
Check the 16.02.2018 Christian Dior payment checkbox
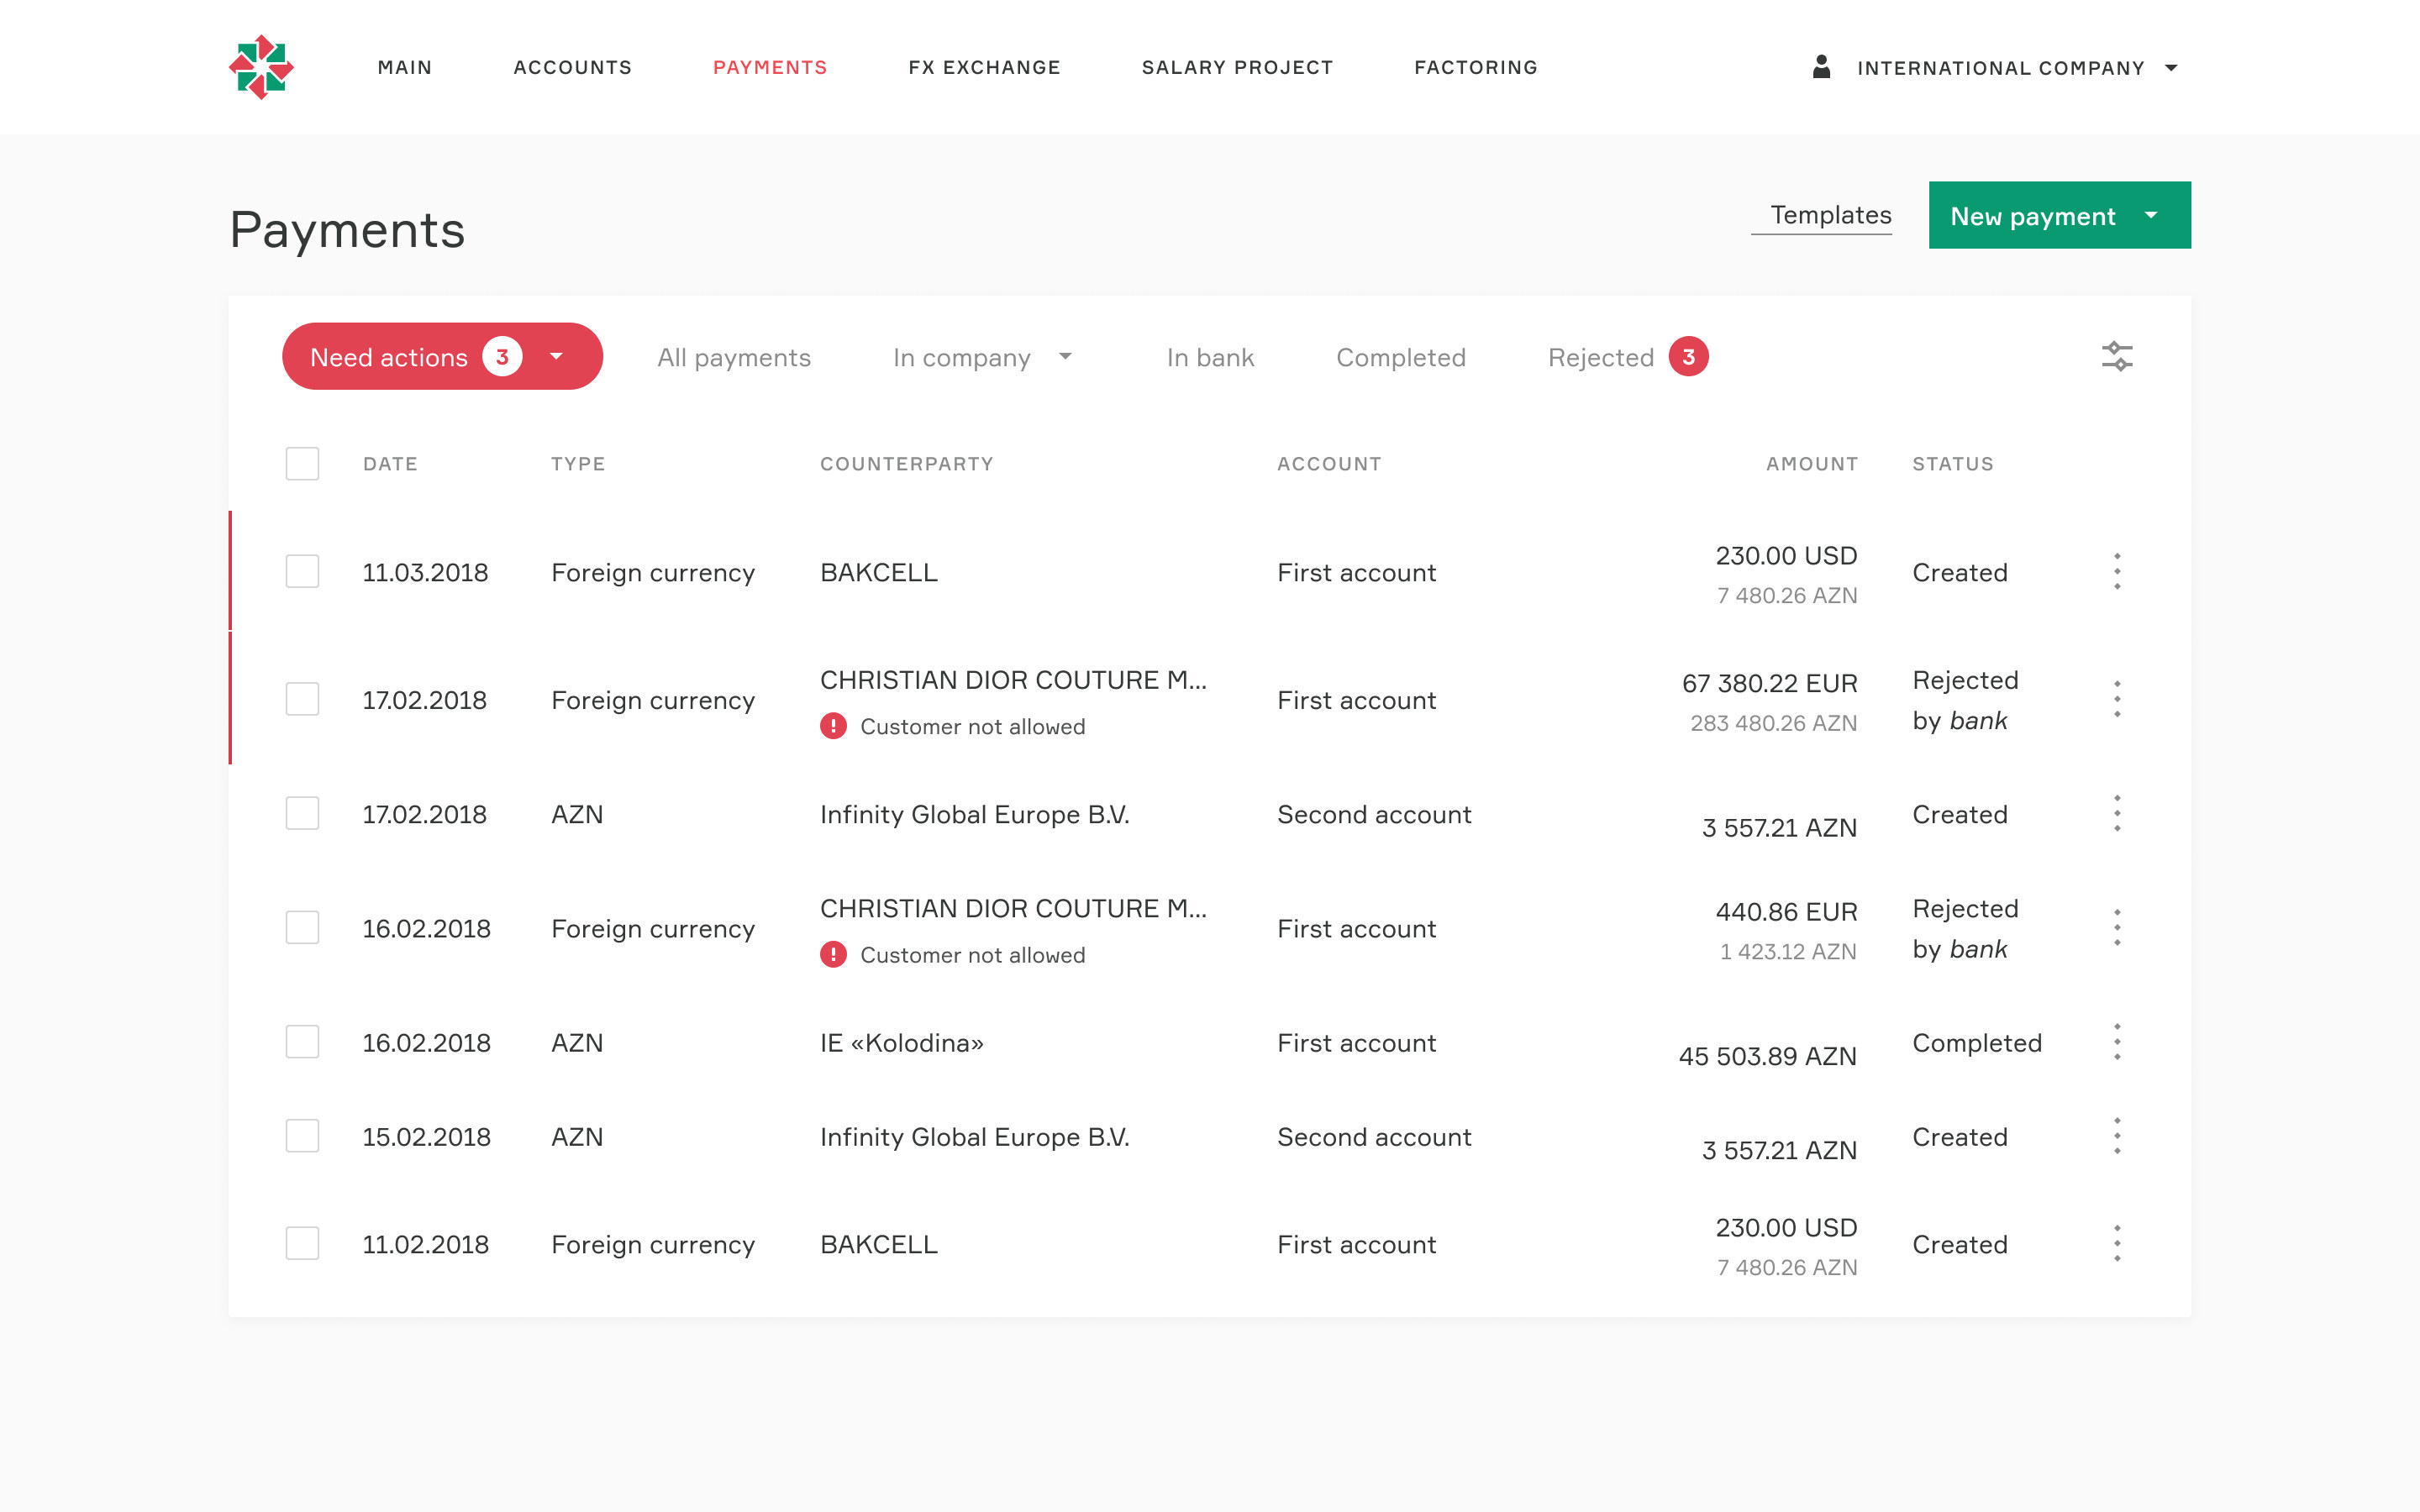(302, 927)
